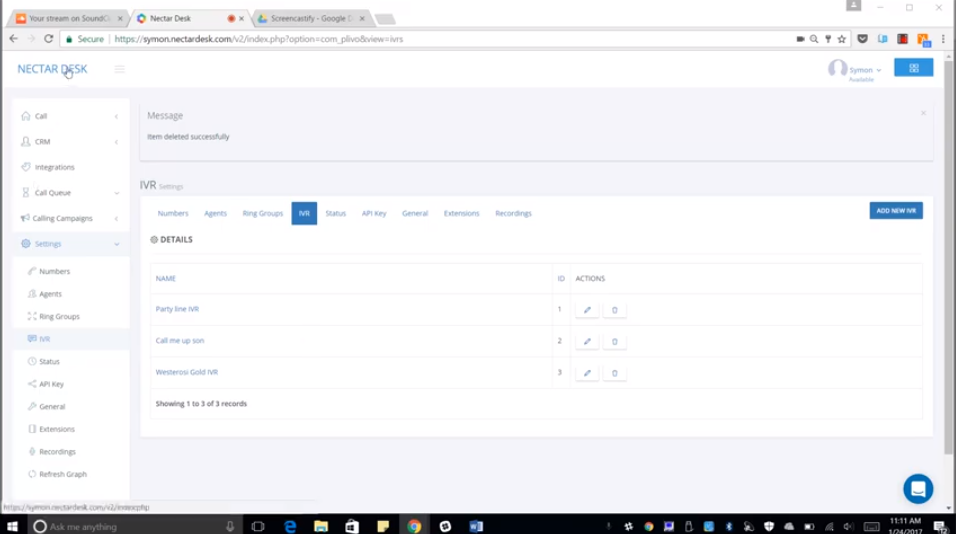Click the page vertical scrollbar
The image size is (956, 534).
948,256
